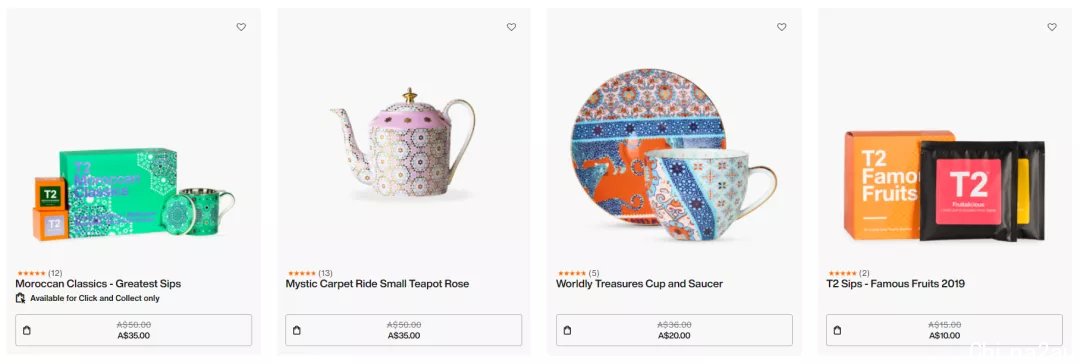This screenshot has height=364, width=1080.
Task: Toggle heart on T2 Sips Famous Fruits
Action: (x=1052, y=27)
